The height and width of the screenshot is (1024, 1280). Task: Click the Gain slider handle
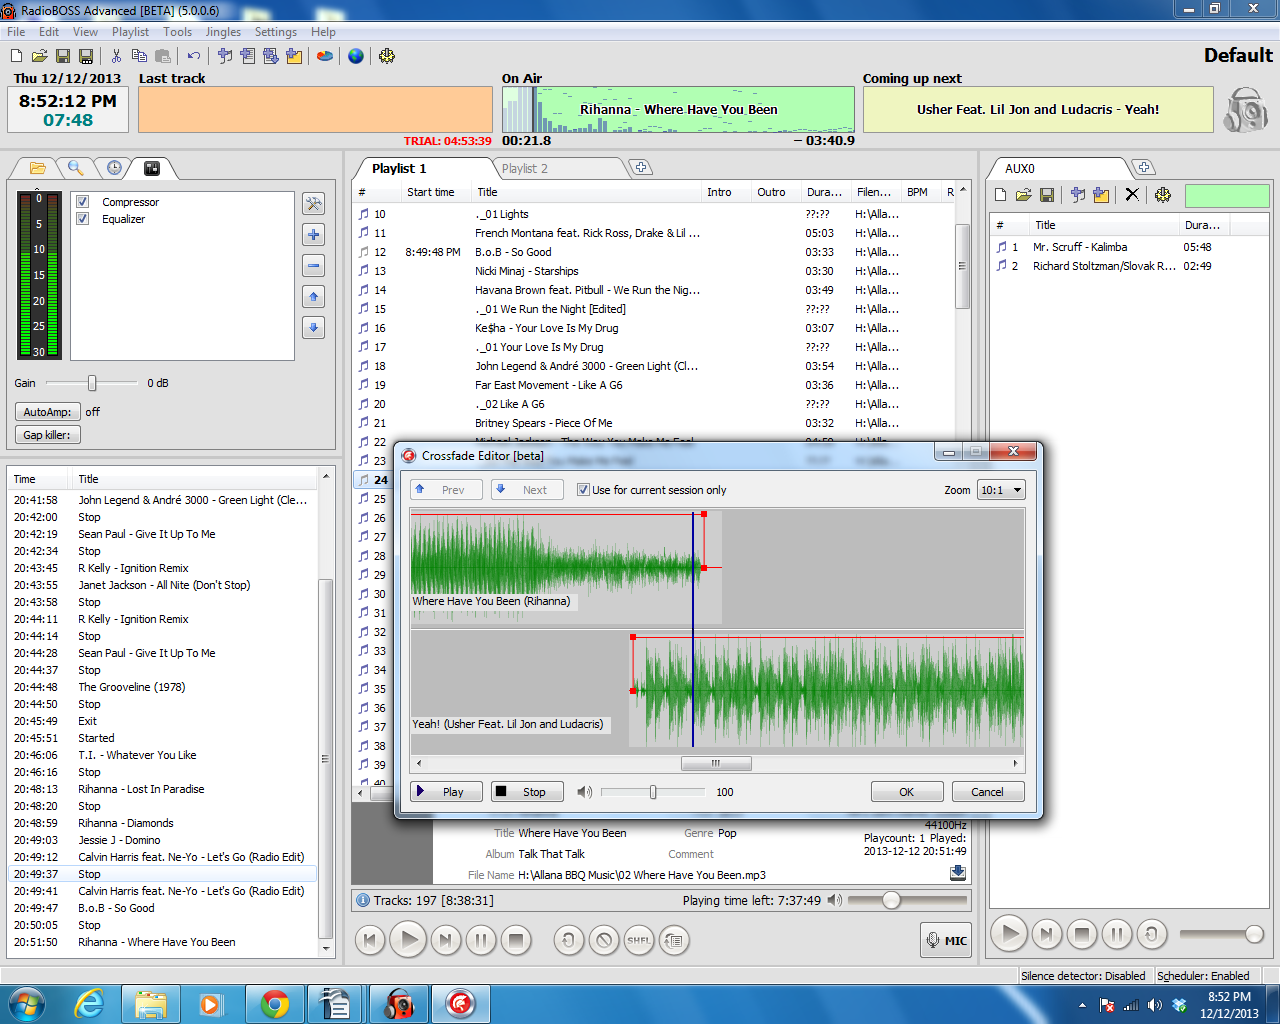[92, 383]
